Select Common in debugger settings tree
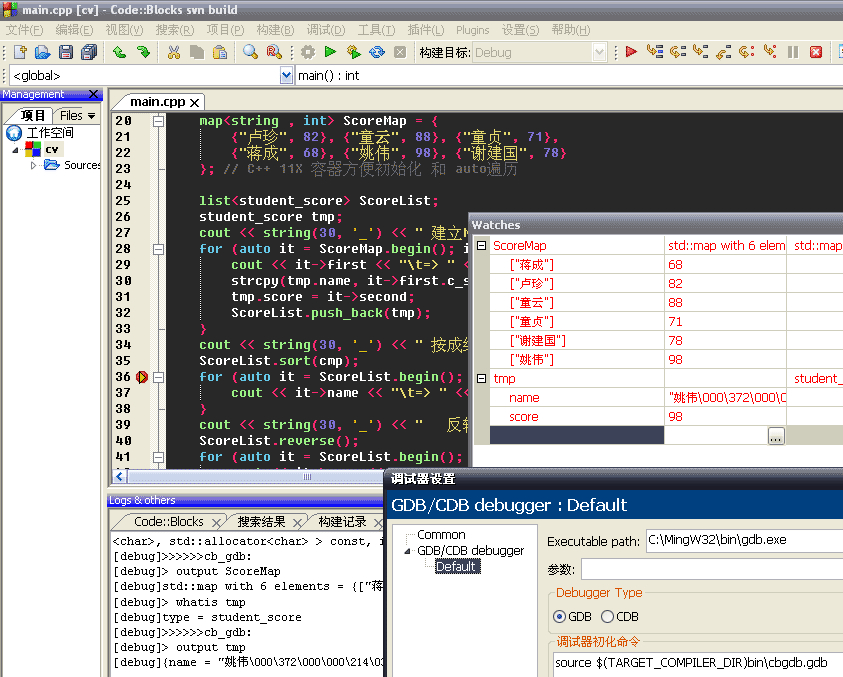 [441, 535]
